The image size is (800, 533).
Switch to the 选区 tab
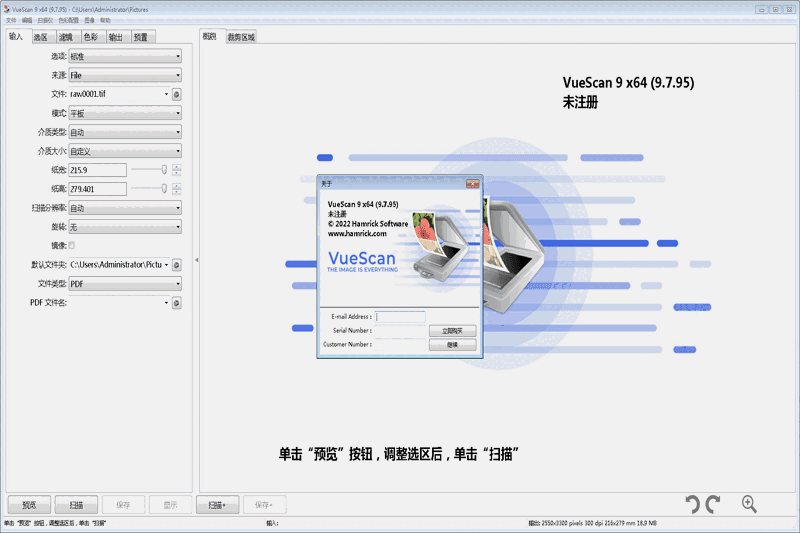coord(42,37)
